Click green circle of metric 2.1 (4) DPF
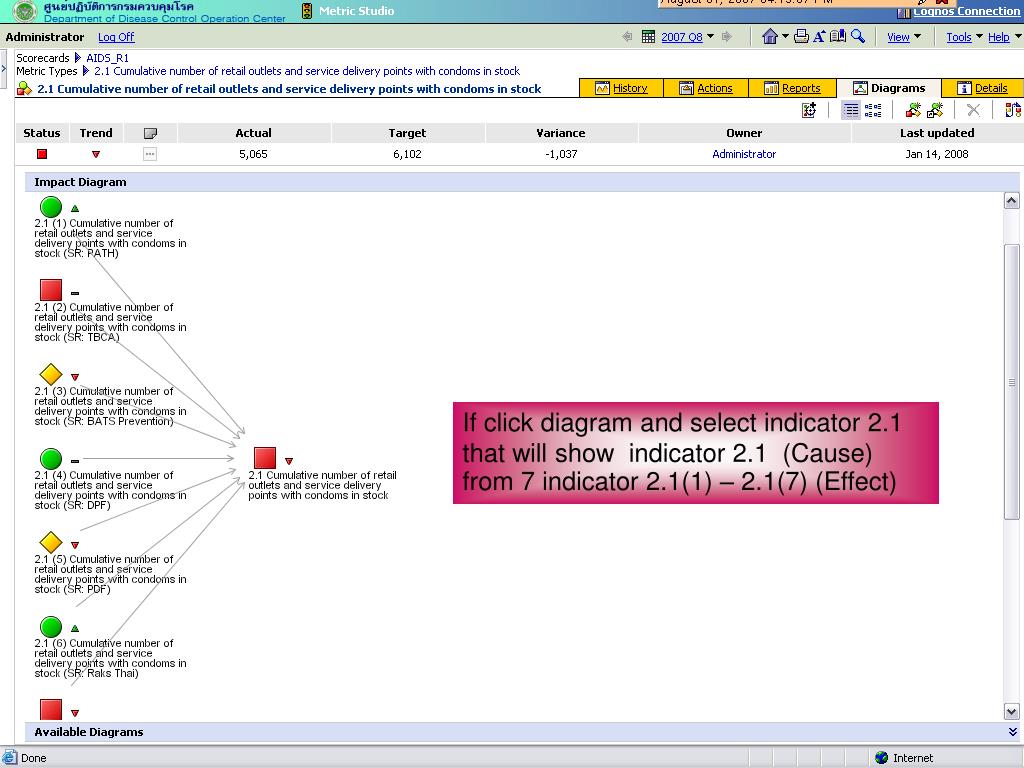The height and width of the screenshot is (768, 1024). (x=51, y=458)
